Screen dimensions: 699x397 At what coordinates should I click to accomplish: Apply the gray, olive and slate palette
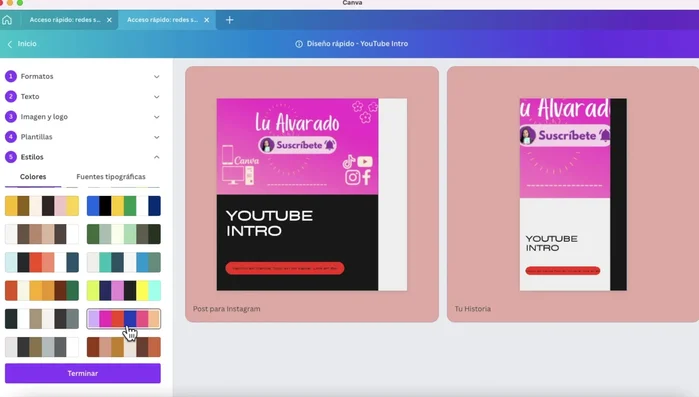coord(42,347)
